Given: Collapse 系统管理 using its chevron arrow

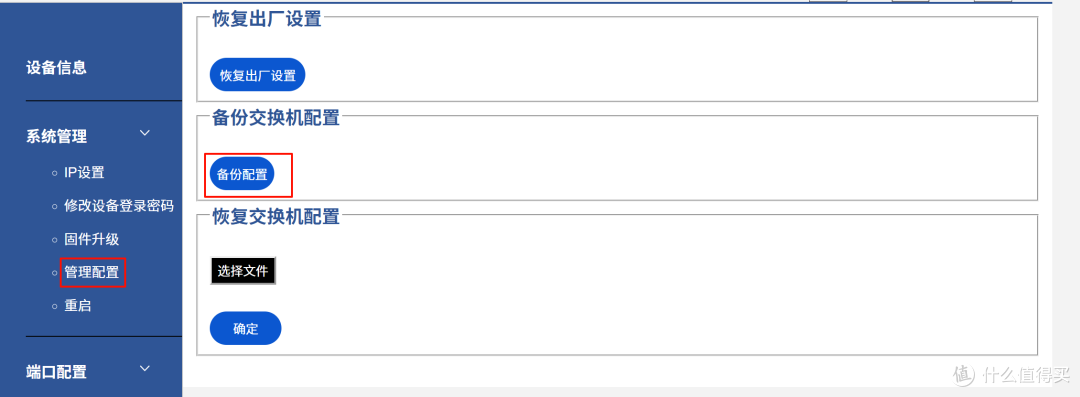Looking at the screenshot, I should (x=145, y=133).
